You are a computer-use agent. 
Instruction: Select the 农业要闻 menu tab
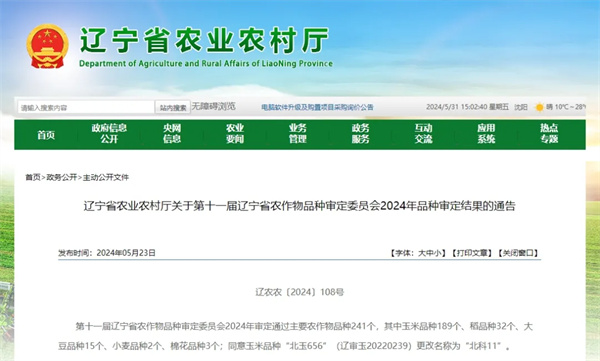(x=235, y=133)
